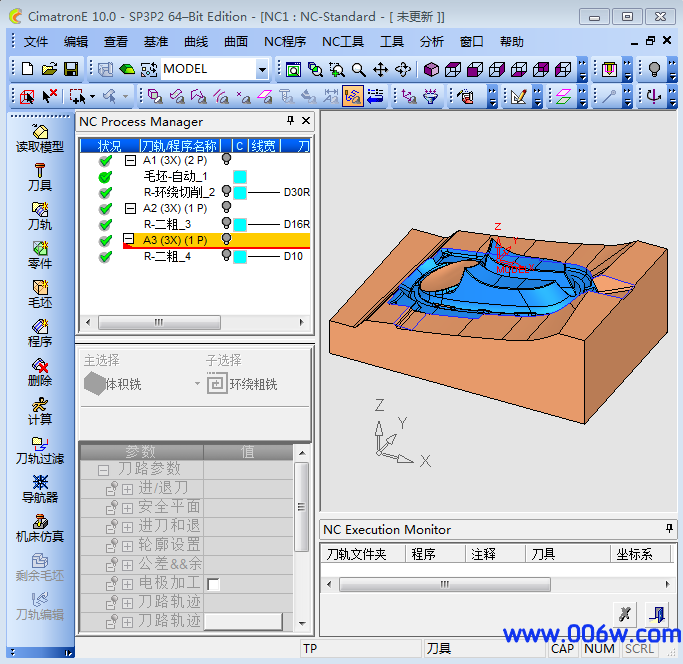Open the 文件 menu
This screenshot has width=683, height=664.
tap(35, 42)
